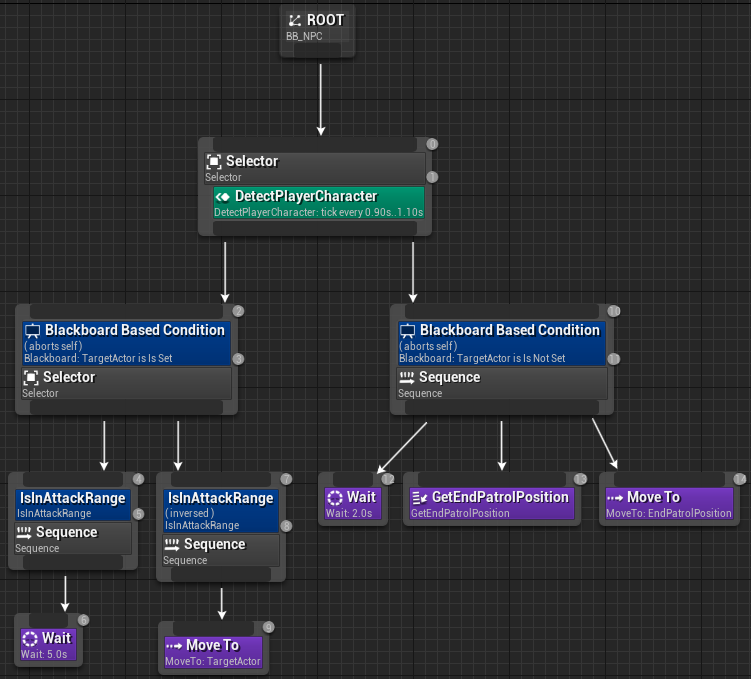Screen dimensions: 751x679
Task: Select the Sequence icon under inversed IsInAttackRange
Action: click(172, 544)
